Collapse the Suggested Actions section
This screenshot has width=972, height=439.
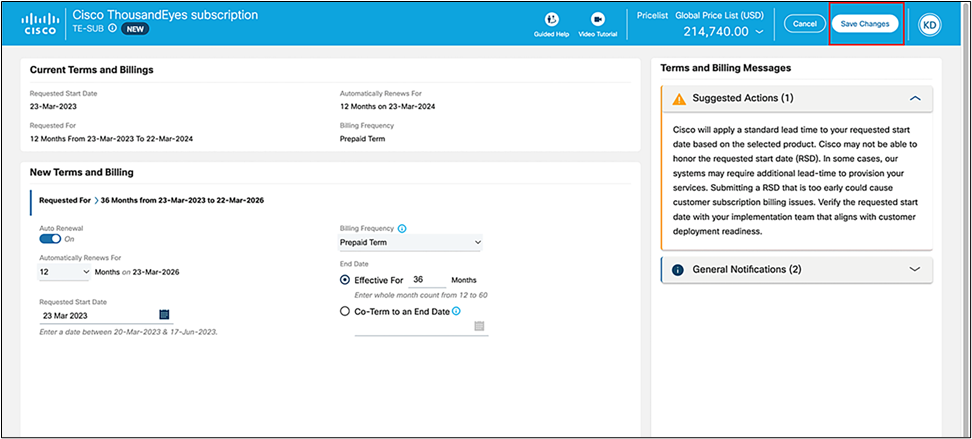(914, 99)
